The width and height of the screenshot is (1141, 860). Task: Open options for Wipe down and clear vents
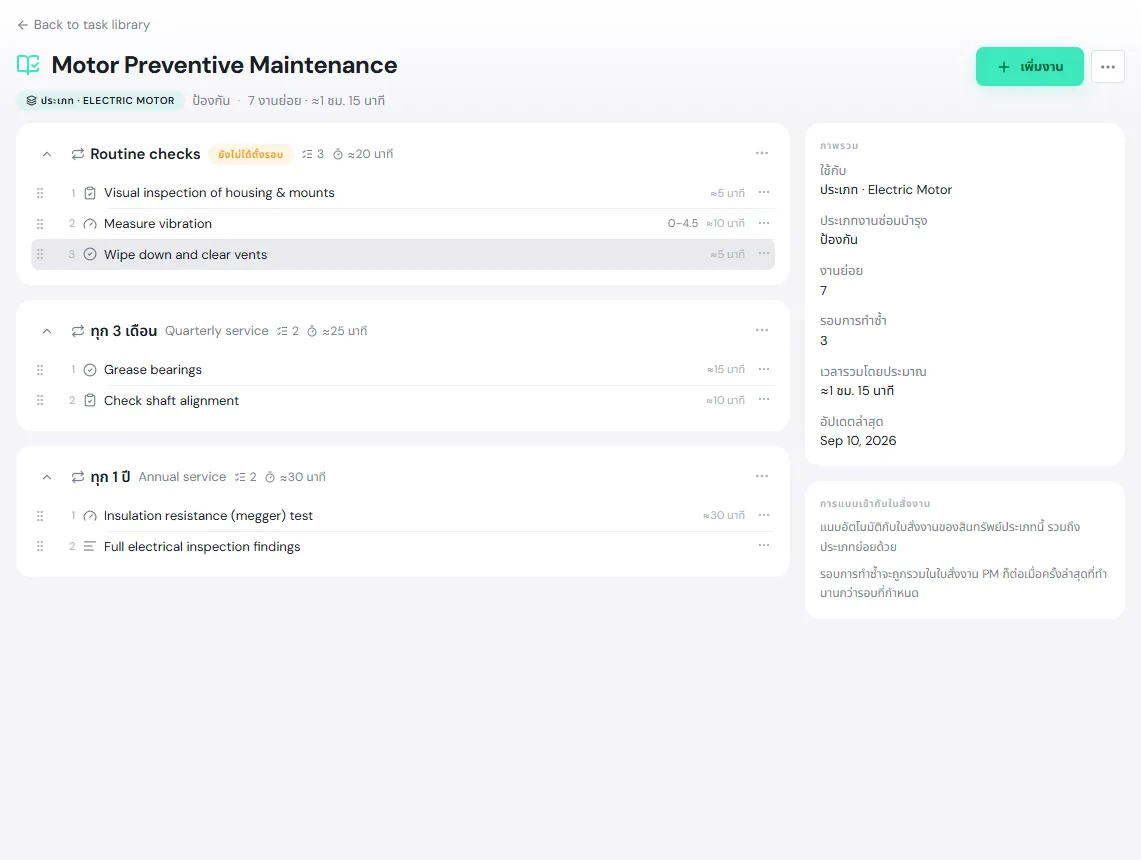[x=764, y=254]
